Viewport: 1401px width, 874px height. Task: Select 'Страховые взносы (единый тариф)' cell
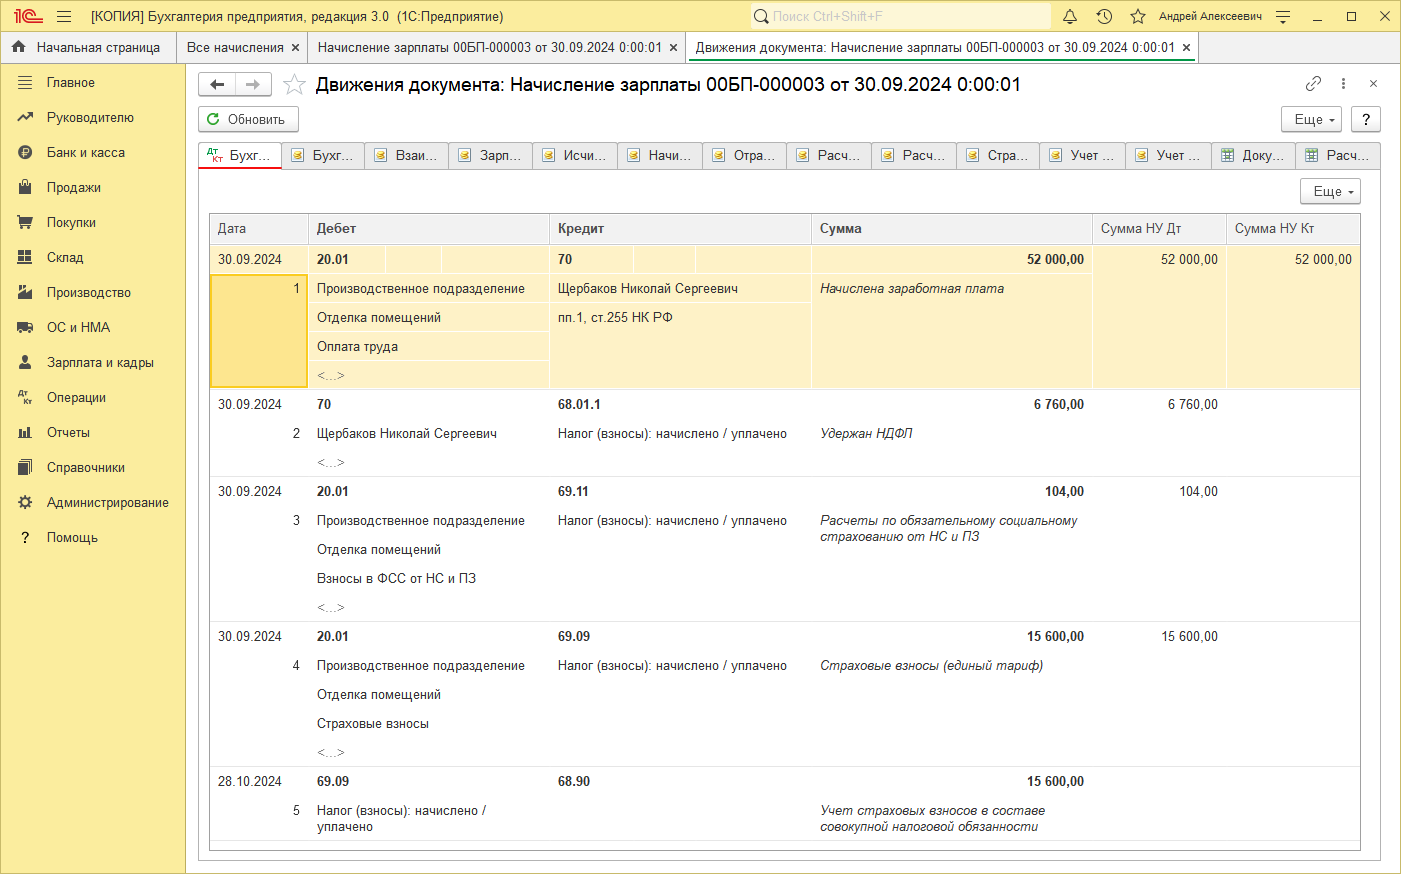[951, 666]
